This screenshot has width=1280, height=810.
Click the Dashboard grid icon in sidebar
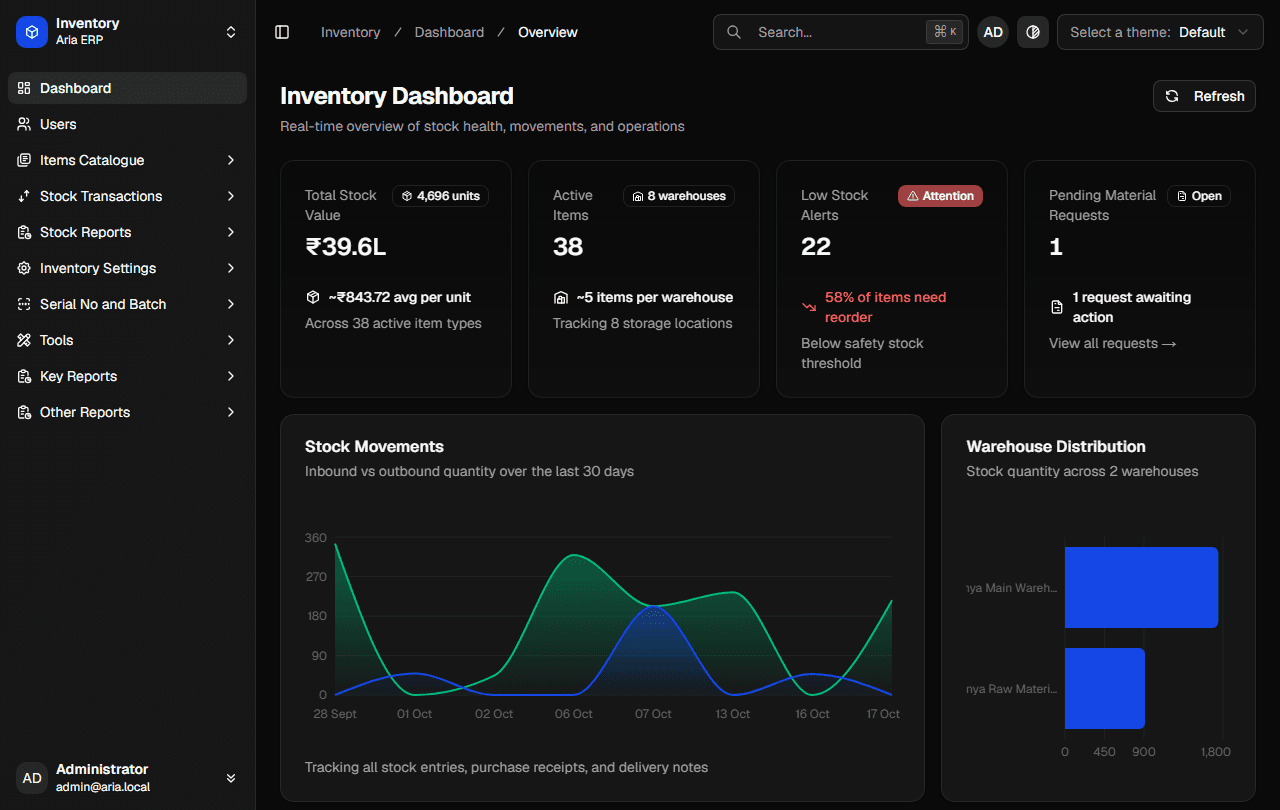point(24,88)
